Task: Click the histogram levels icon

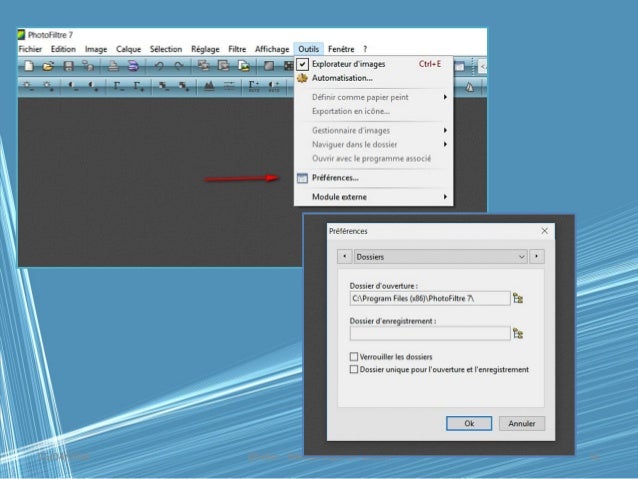Action: point(209,86)
